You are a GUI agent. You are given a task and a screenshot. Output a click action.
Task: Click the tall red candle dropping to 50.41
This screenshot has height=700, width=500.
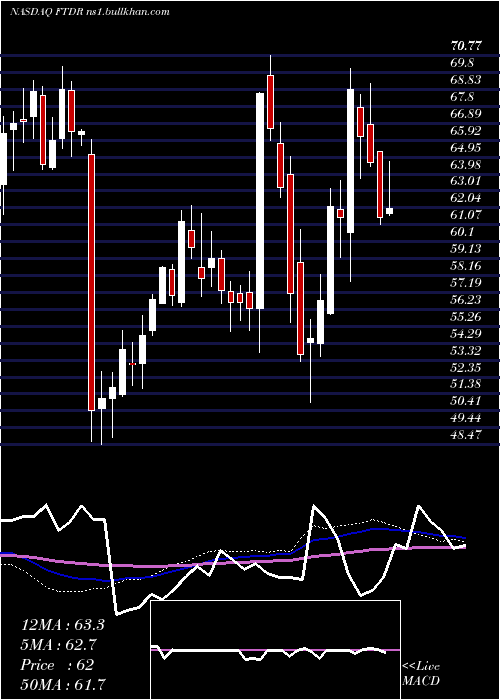point(91,282)
